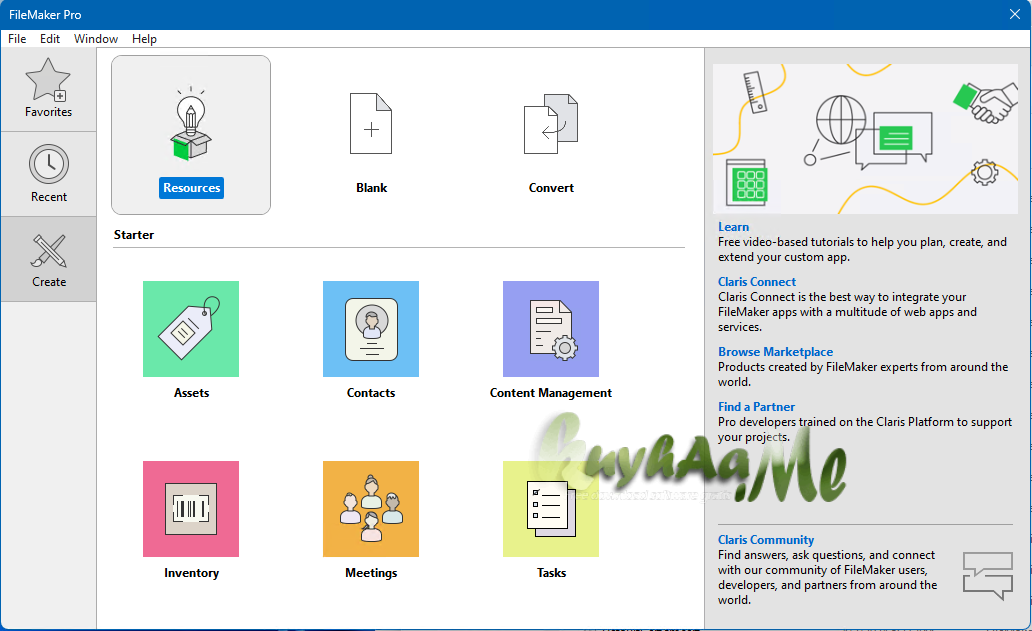
Task: Click the Browse Marketplace link
Action: click(x=775, y=352)
